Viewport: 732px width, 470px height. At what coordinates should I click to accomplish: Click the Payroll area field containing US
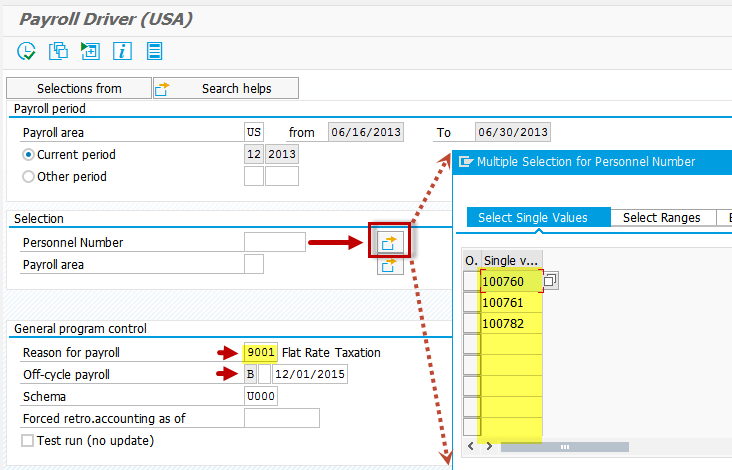pos(253,132)
